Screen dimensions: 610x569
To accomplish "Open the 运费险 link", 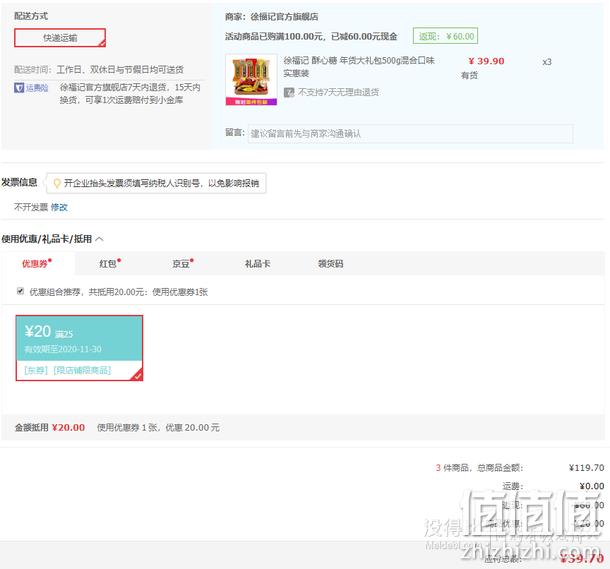I will click(x=37, y=88).
